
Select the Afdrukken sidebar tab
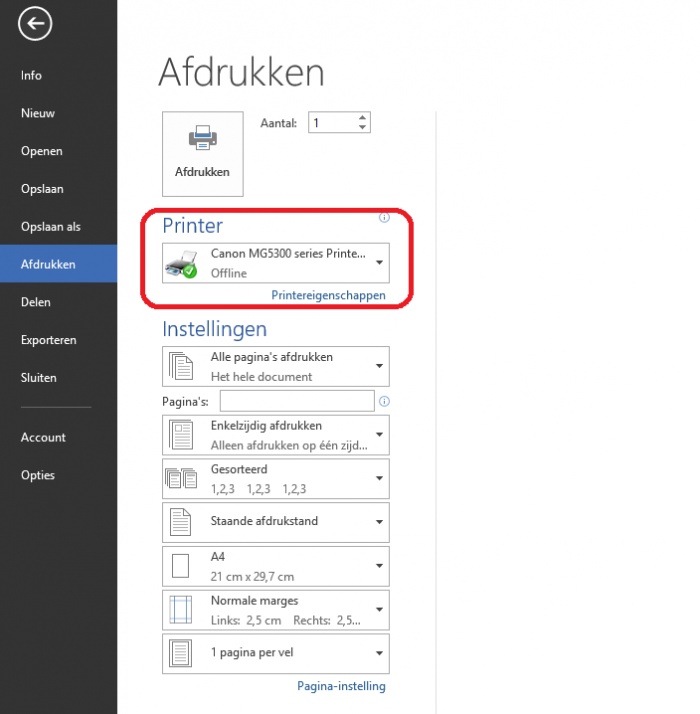point(58,264)
